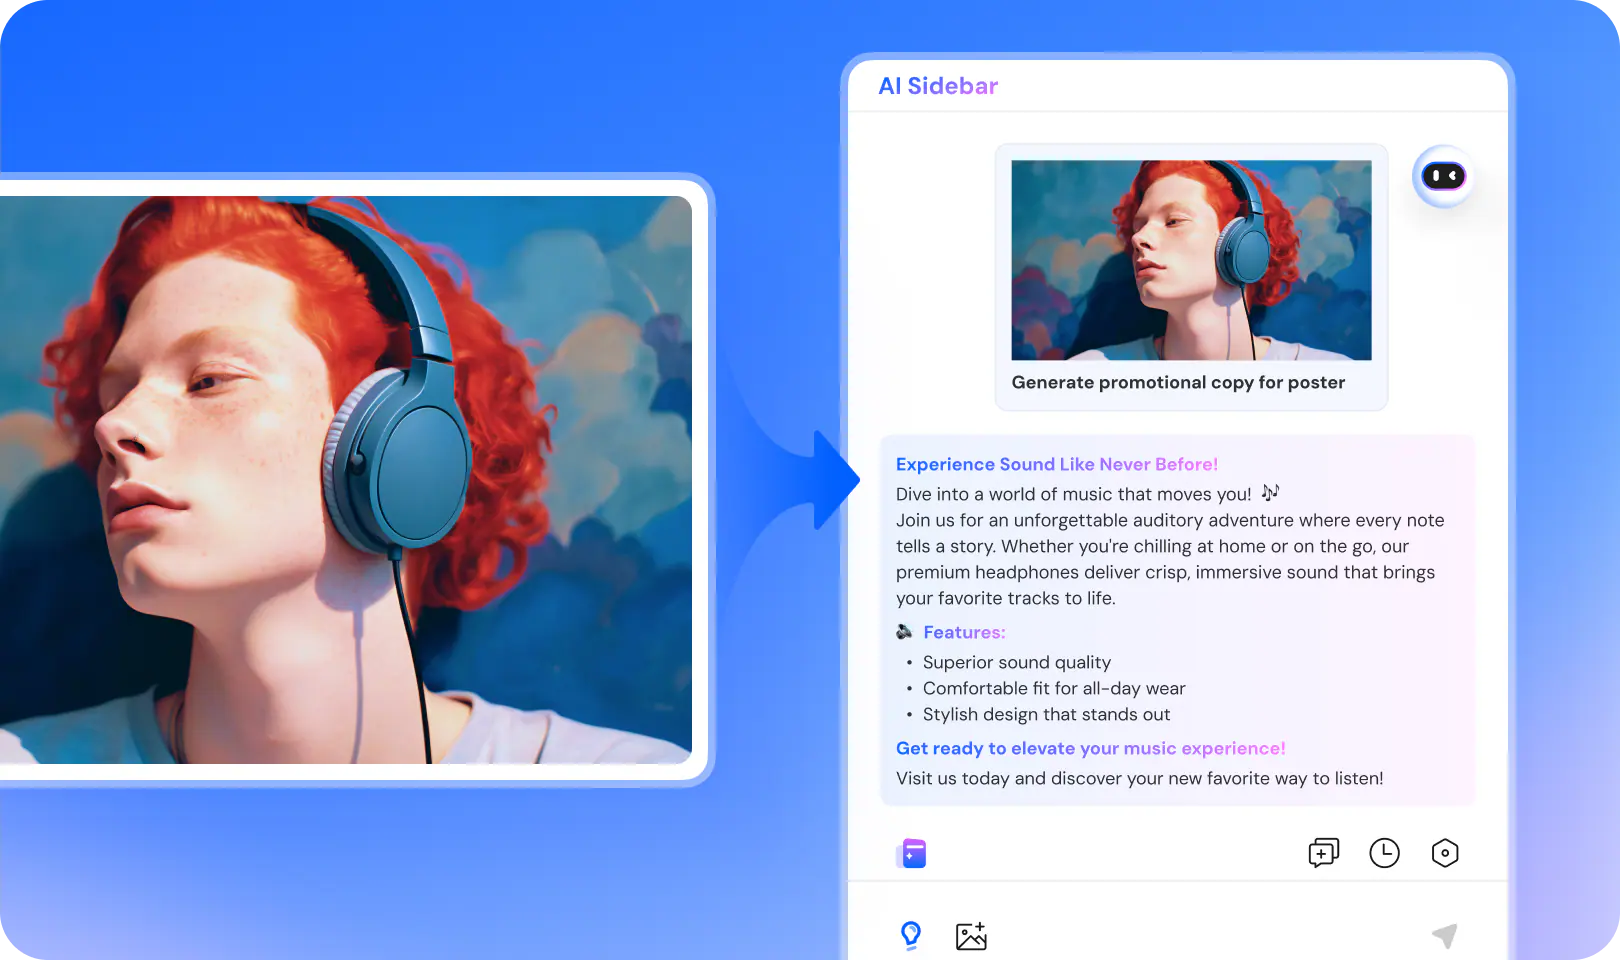The height and width of the screenshot is (960, 1620).
Task: Click 'Get ready to elevate your music experience!'
Action: pyautogui.click(x=1091, y=748)
